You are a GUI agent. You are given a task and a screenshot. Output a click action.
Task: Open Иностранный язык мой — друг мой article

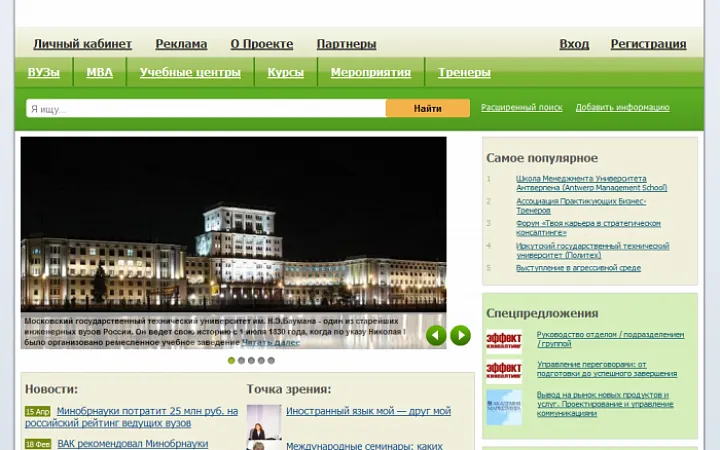click(x=368, y=411)
